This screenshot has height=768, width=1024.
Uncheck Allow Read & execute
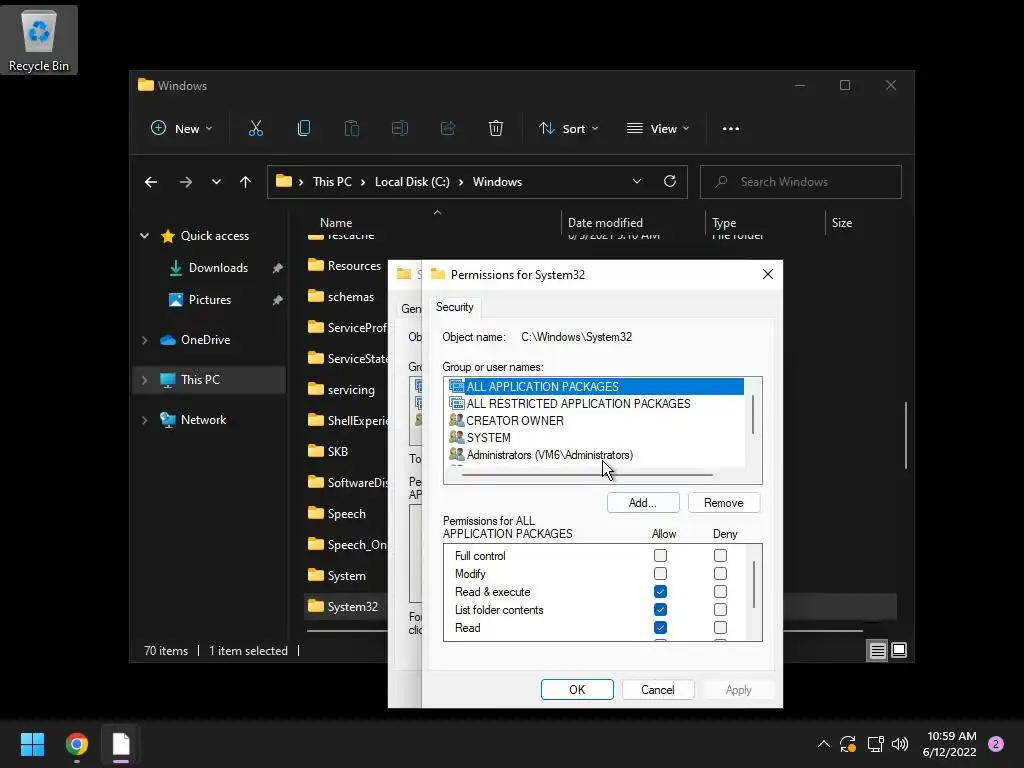[660, 592]
